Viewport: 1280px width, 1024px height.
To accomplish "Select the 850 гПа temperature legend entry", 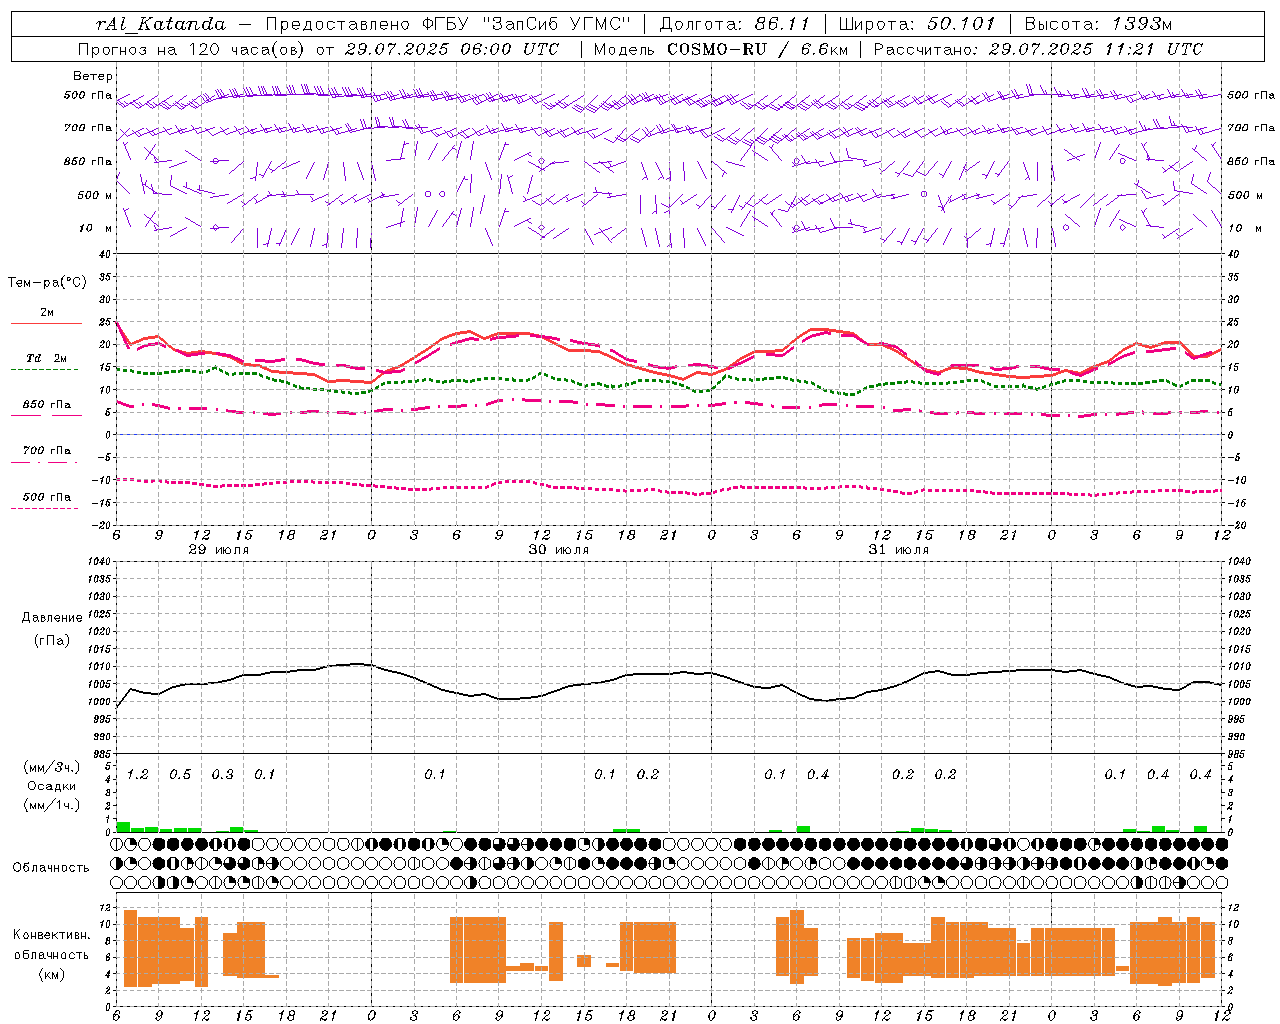I will pos(46,405).
